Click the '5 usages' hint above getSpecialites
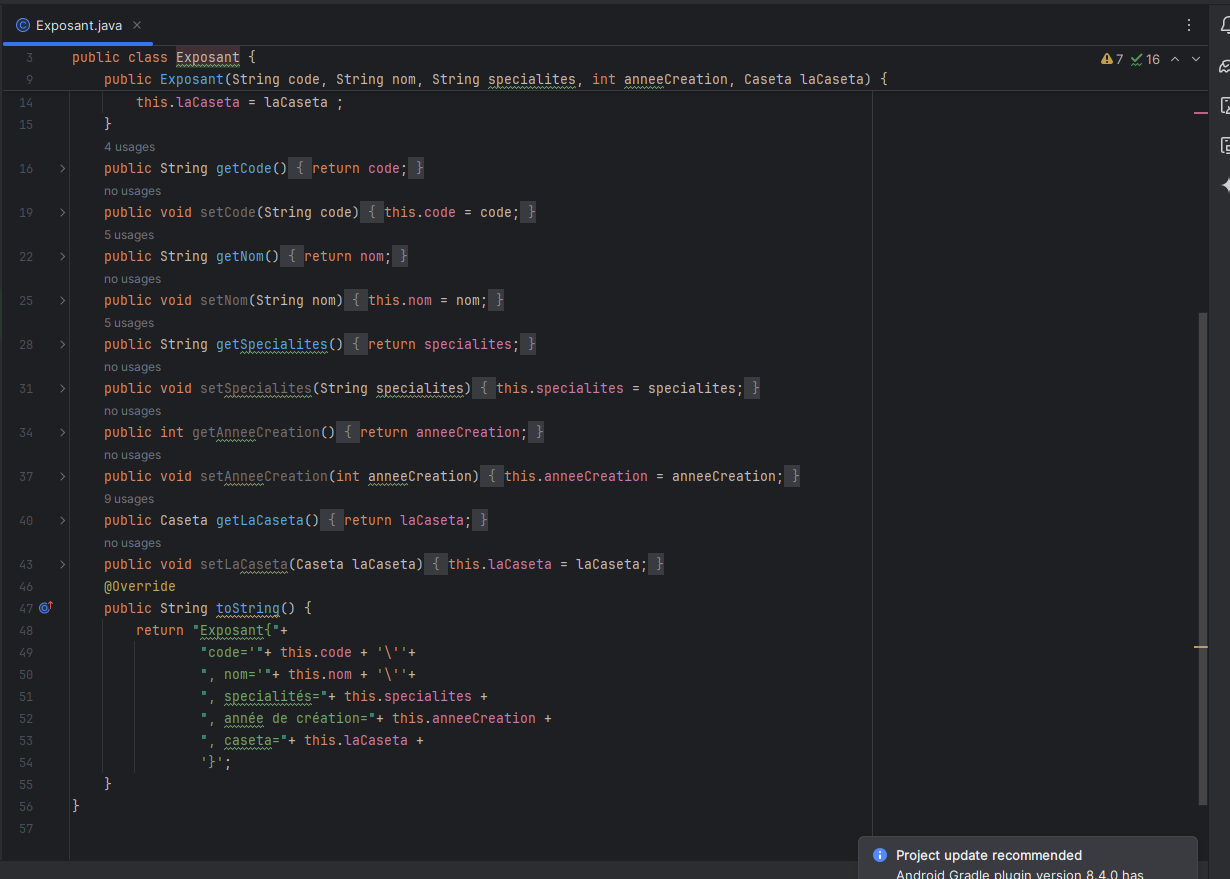This screenshot has width=1230, height=879. pos(129,323)
